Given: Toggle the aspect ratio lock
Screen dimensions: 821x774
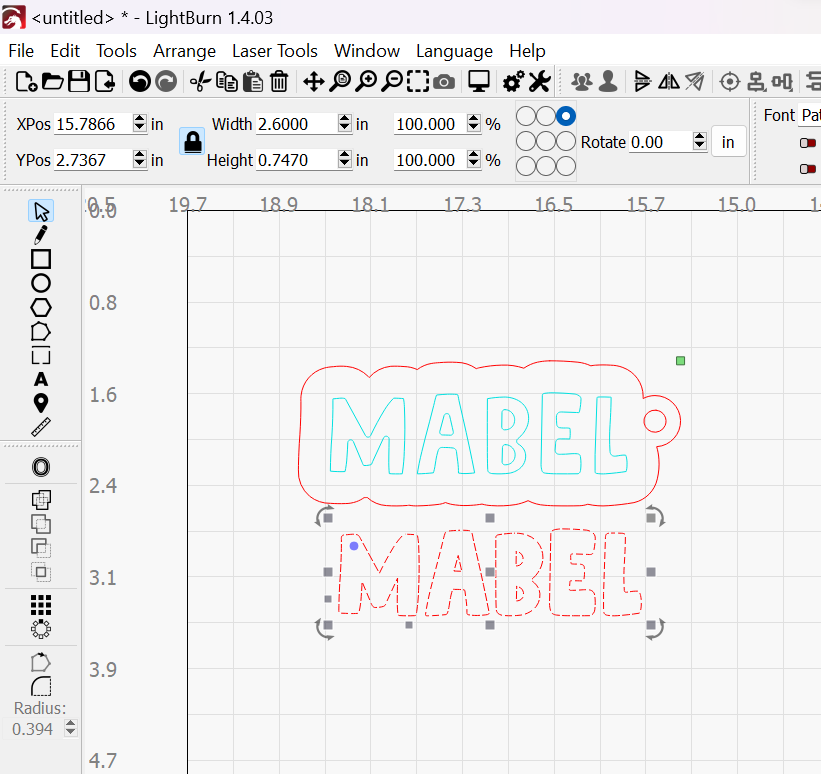Looking at the screenshot, I should [191, 141].
